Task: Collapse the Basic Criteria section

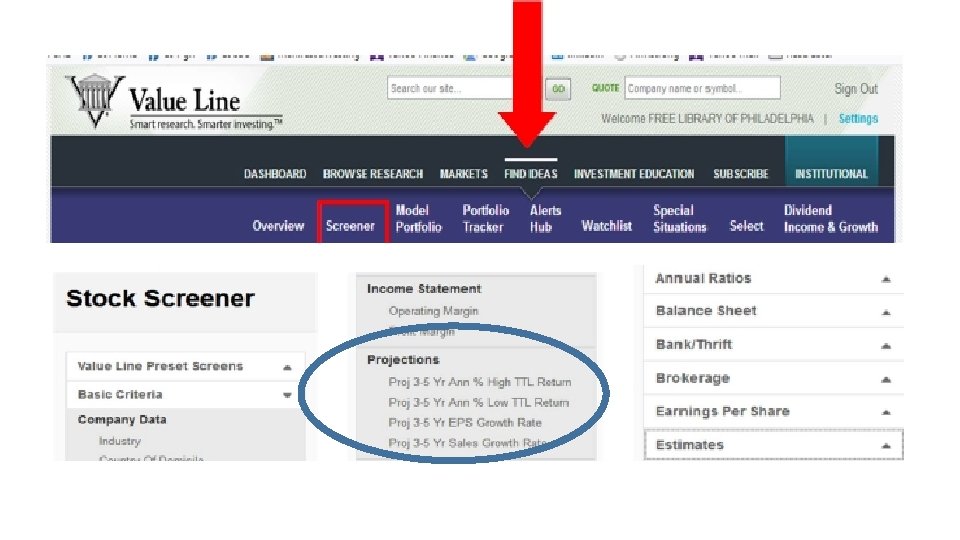Action: [x=186, y=394]
